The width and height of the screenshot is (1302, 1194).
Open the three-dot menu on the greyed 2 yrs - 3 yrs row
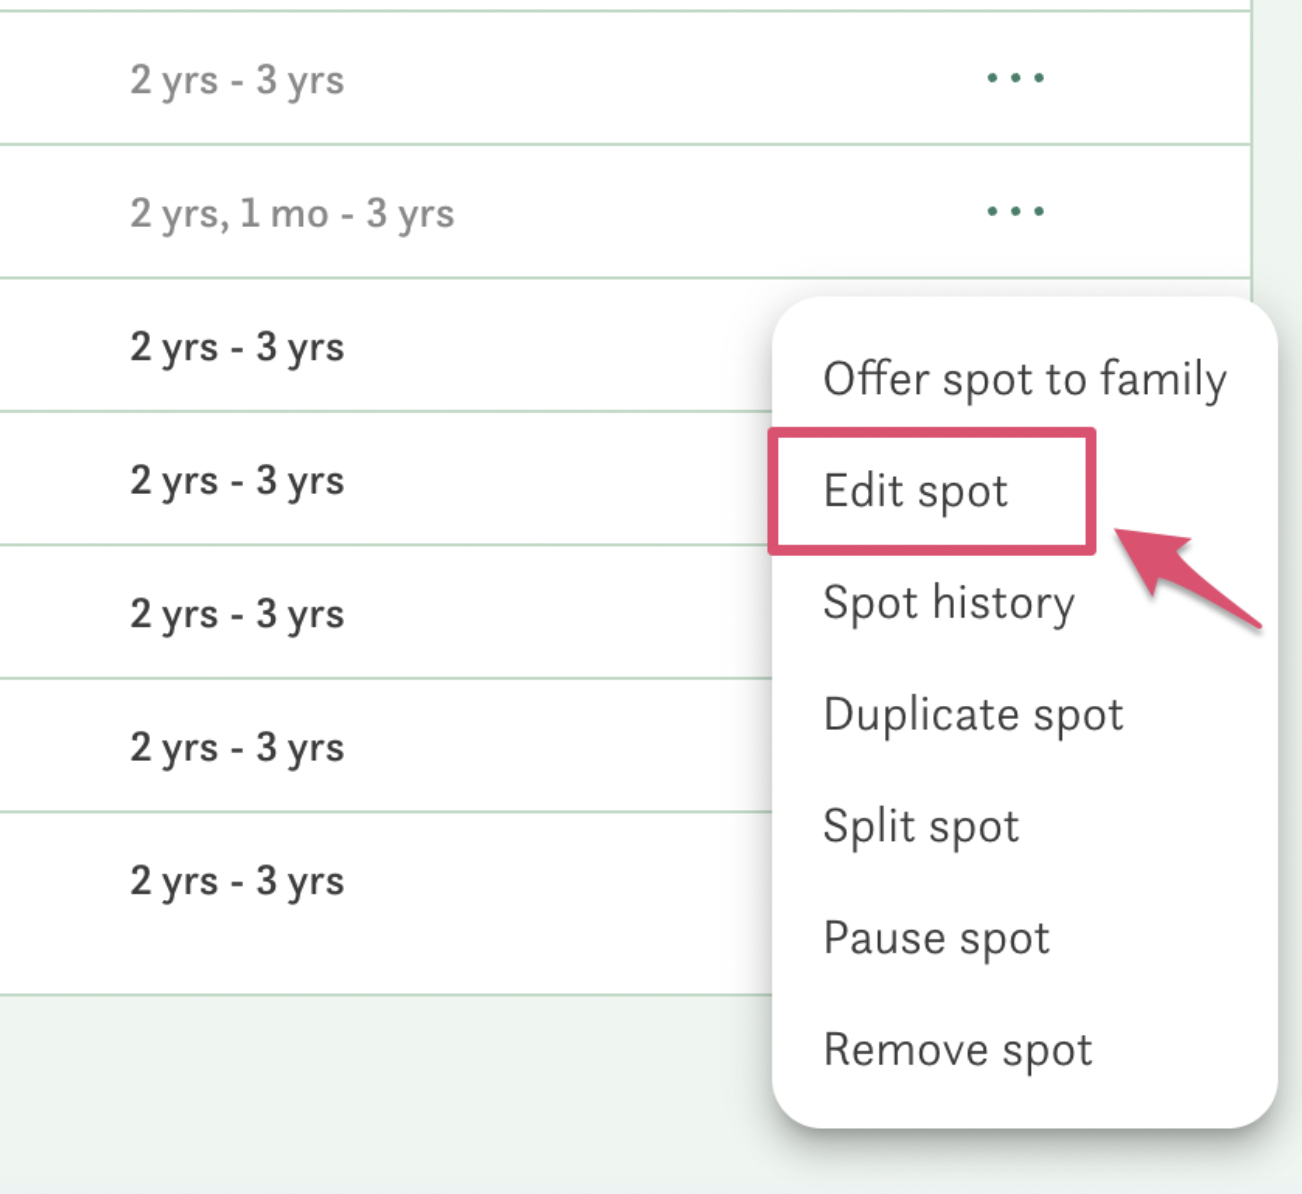click(1015, 78)
